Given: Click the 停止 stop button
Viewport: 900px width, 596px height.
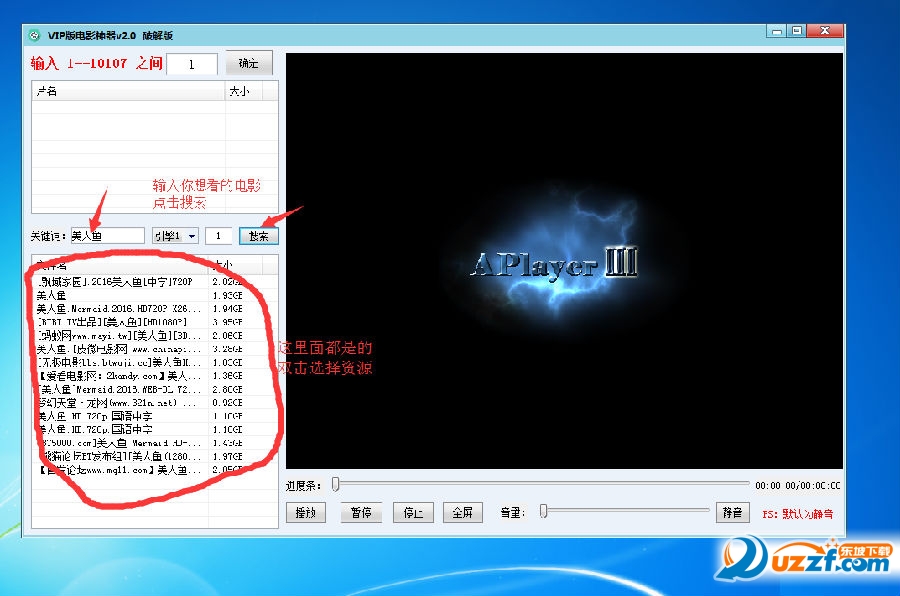Looking at the screenshot, I should [x=413, y=512].
